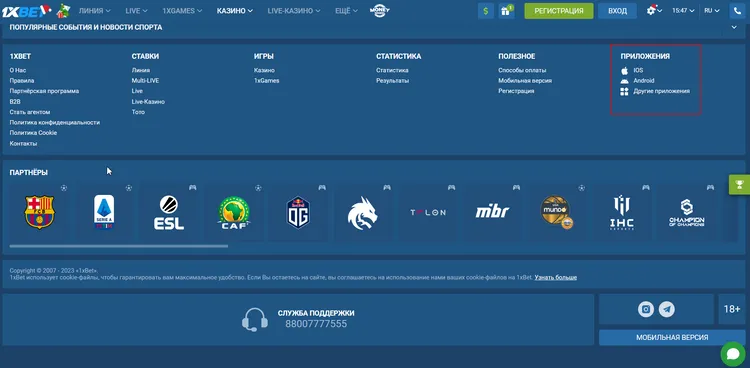Open ESL partner logo
The height and width of the screenshot is (368, 750).
pos(169,212)
